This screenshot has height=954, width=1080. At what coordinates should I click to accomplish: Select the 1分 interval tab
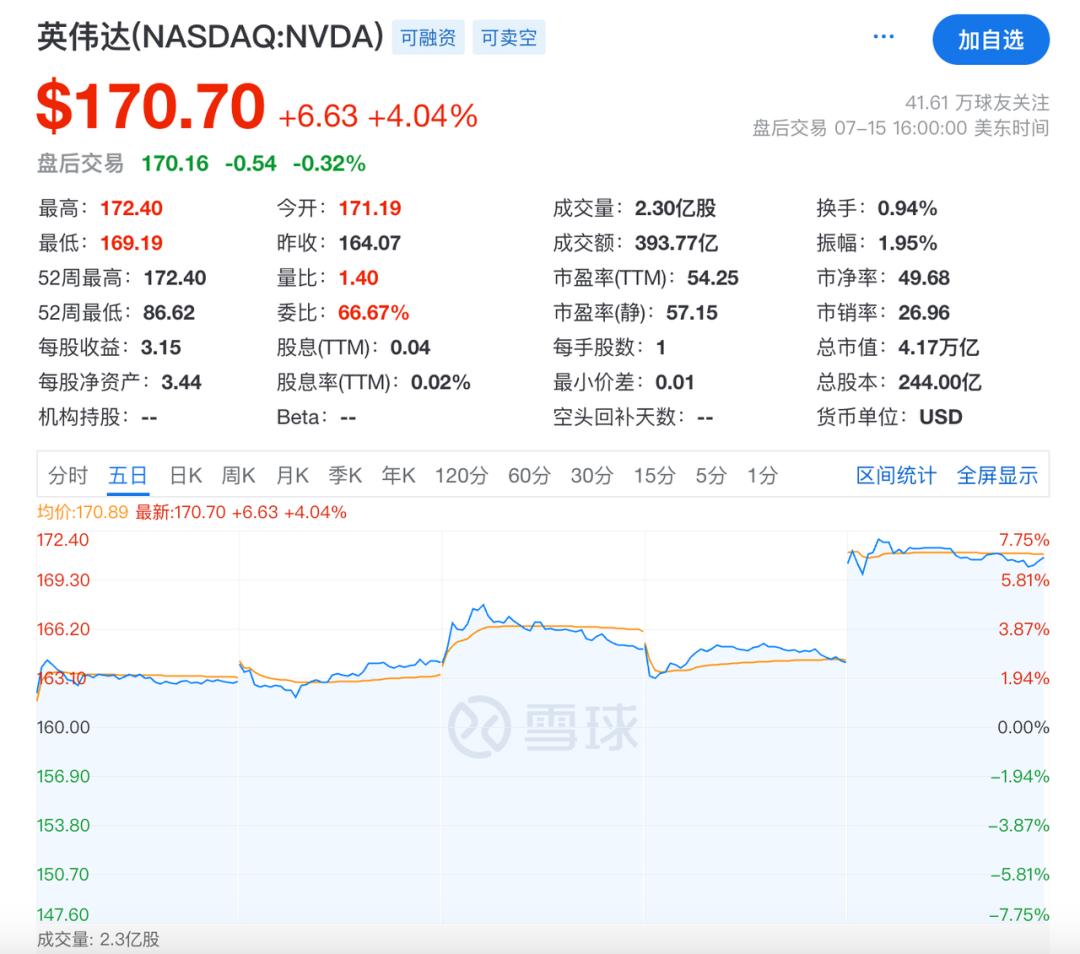[762, 475]
